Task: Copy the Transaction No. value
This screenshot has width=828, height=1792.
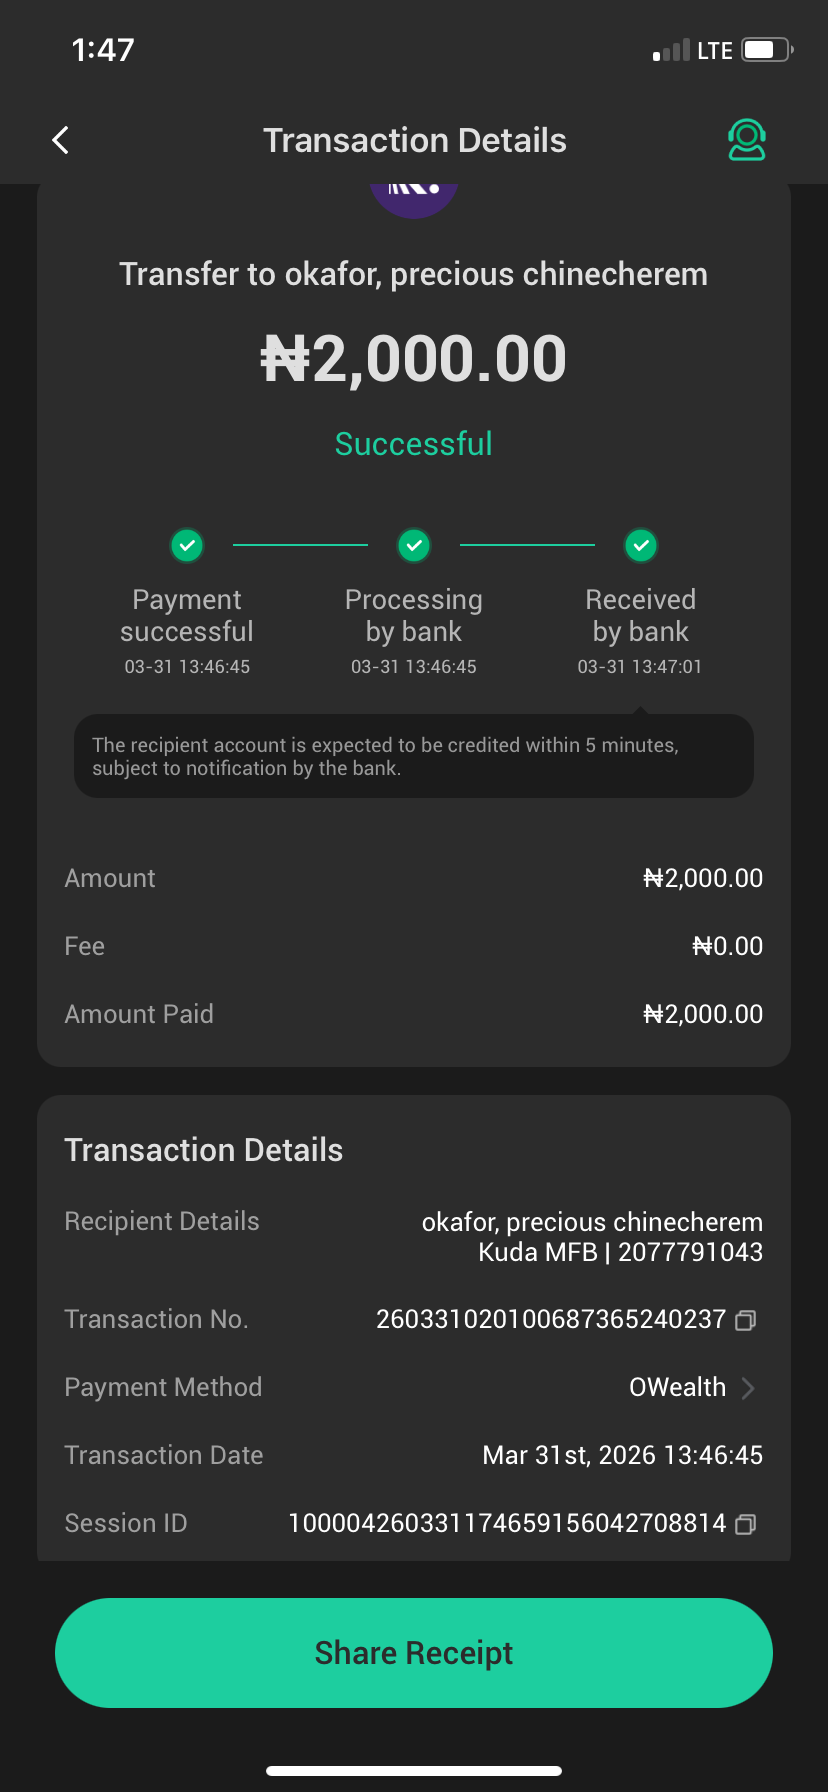Action: (x=745, y=1321)
